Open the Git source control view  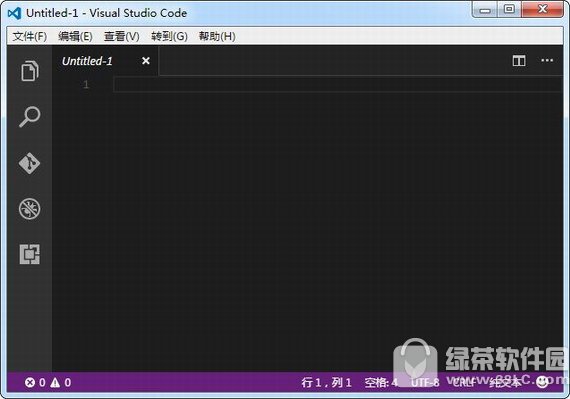pyautogui.click(x=29, y=163)
